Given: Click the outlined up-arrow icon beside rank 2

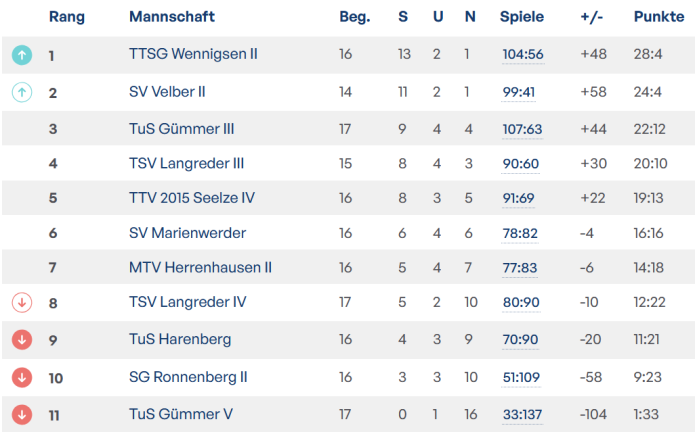Looking at the screenshot, I should (x=22, y=92).
